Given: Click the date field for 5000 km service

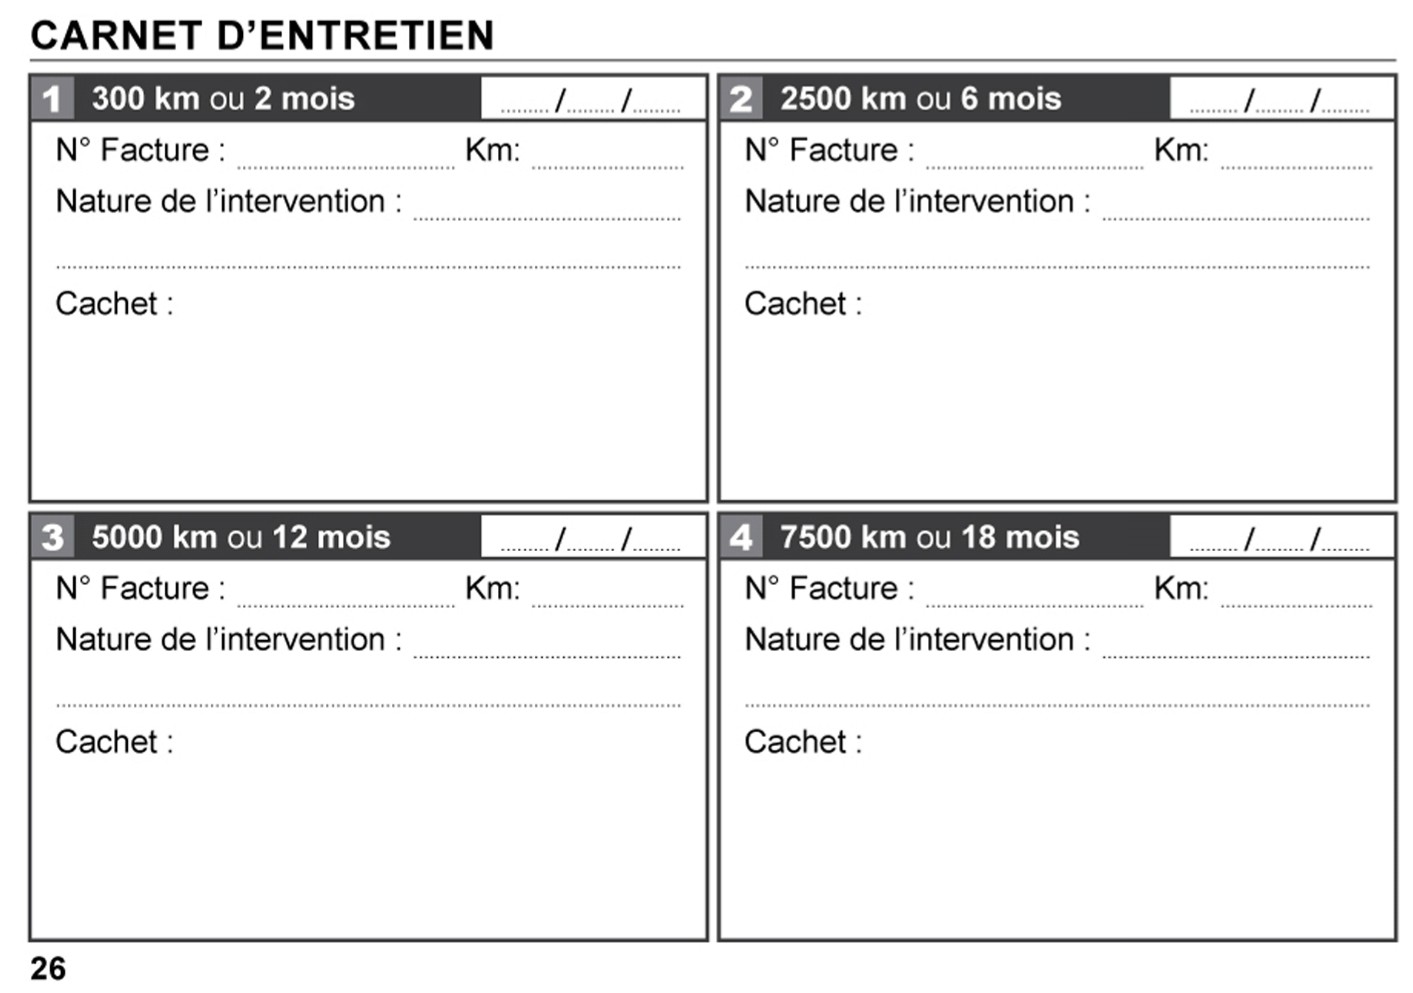Looking at the screenshot, I should (x=592, y=538).
